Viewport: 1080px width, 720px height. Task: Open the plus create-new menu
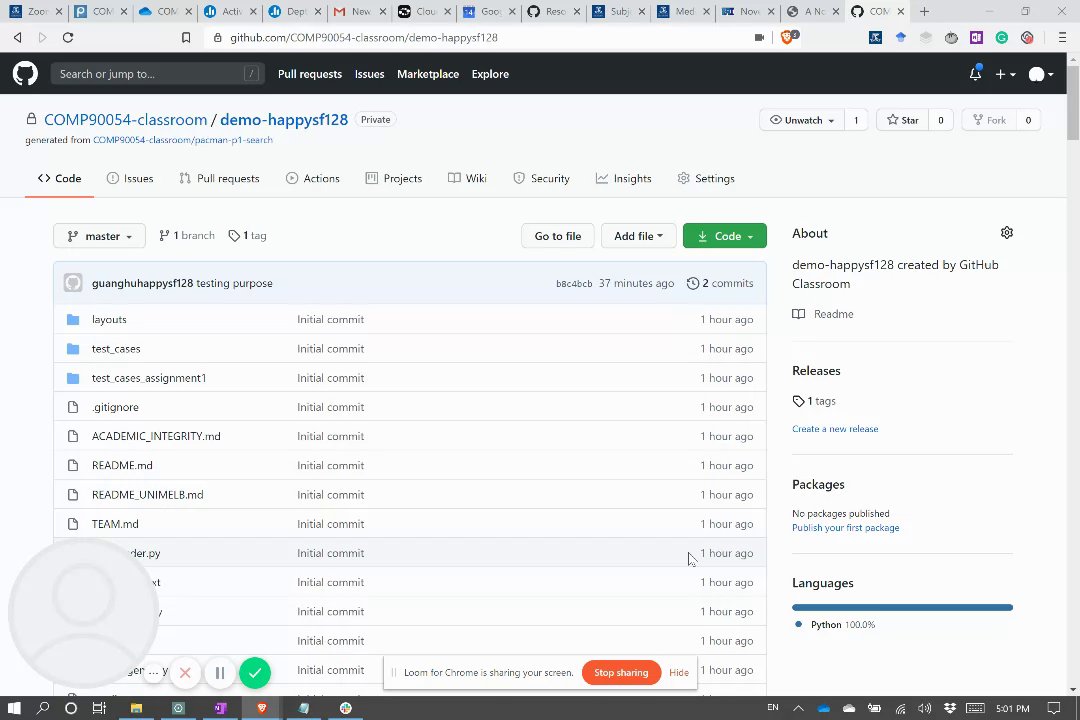[x=1006, y=74]
